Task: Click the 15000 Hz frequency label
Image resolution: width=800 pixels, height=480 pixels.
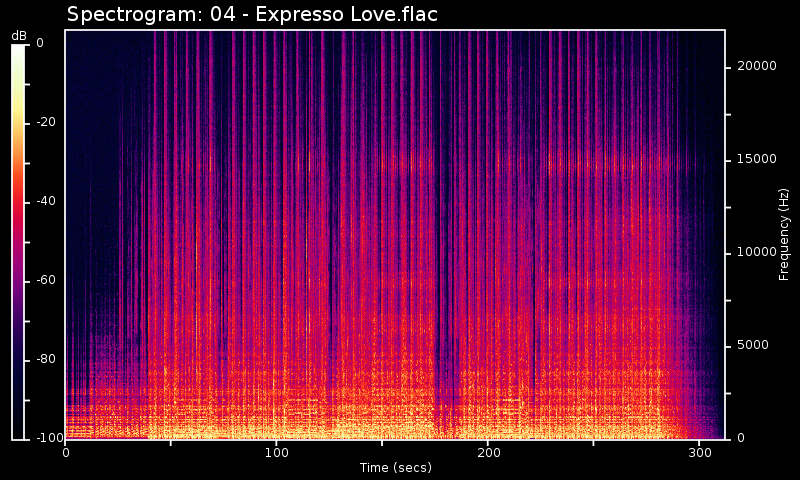Action: point(756,159)
